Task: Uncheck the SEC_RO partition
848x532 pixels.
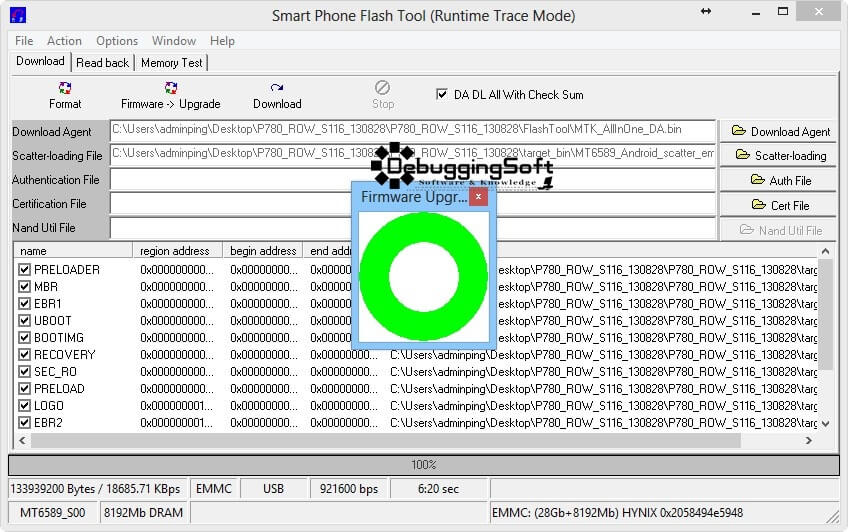Action: pyautogui.click(x=24, y=371)
